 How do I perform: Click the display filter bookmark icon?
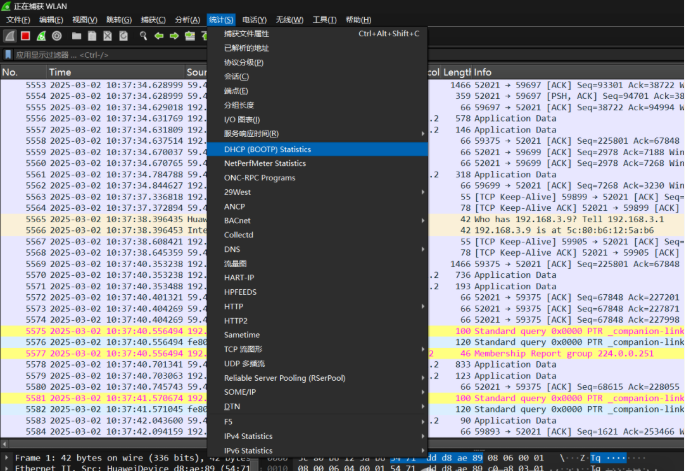point(8,55)
